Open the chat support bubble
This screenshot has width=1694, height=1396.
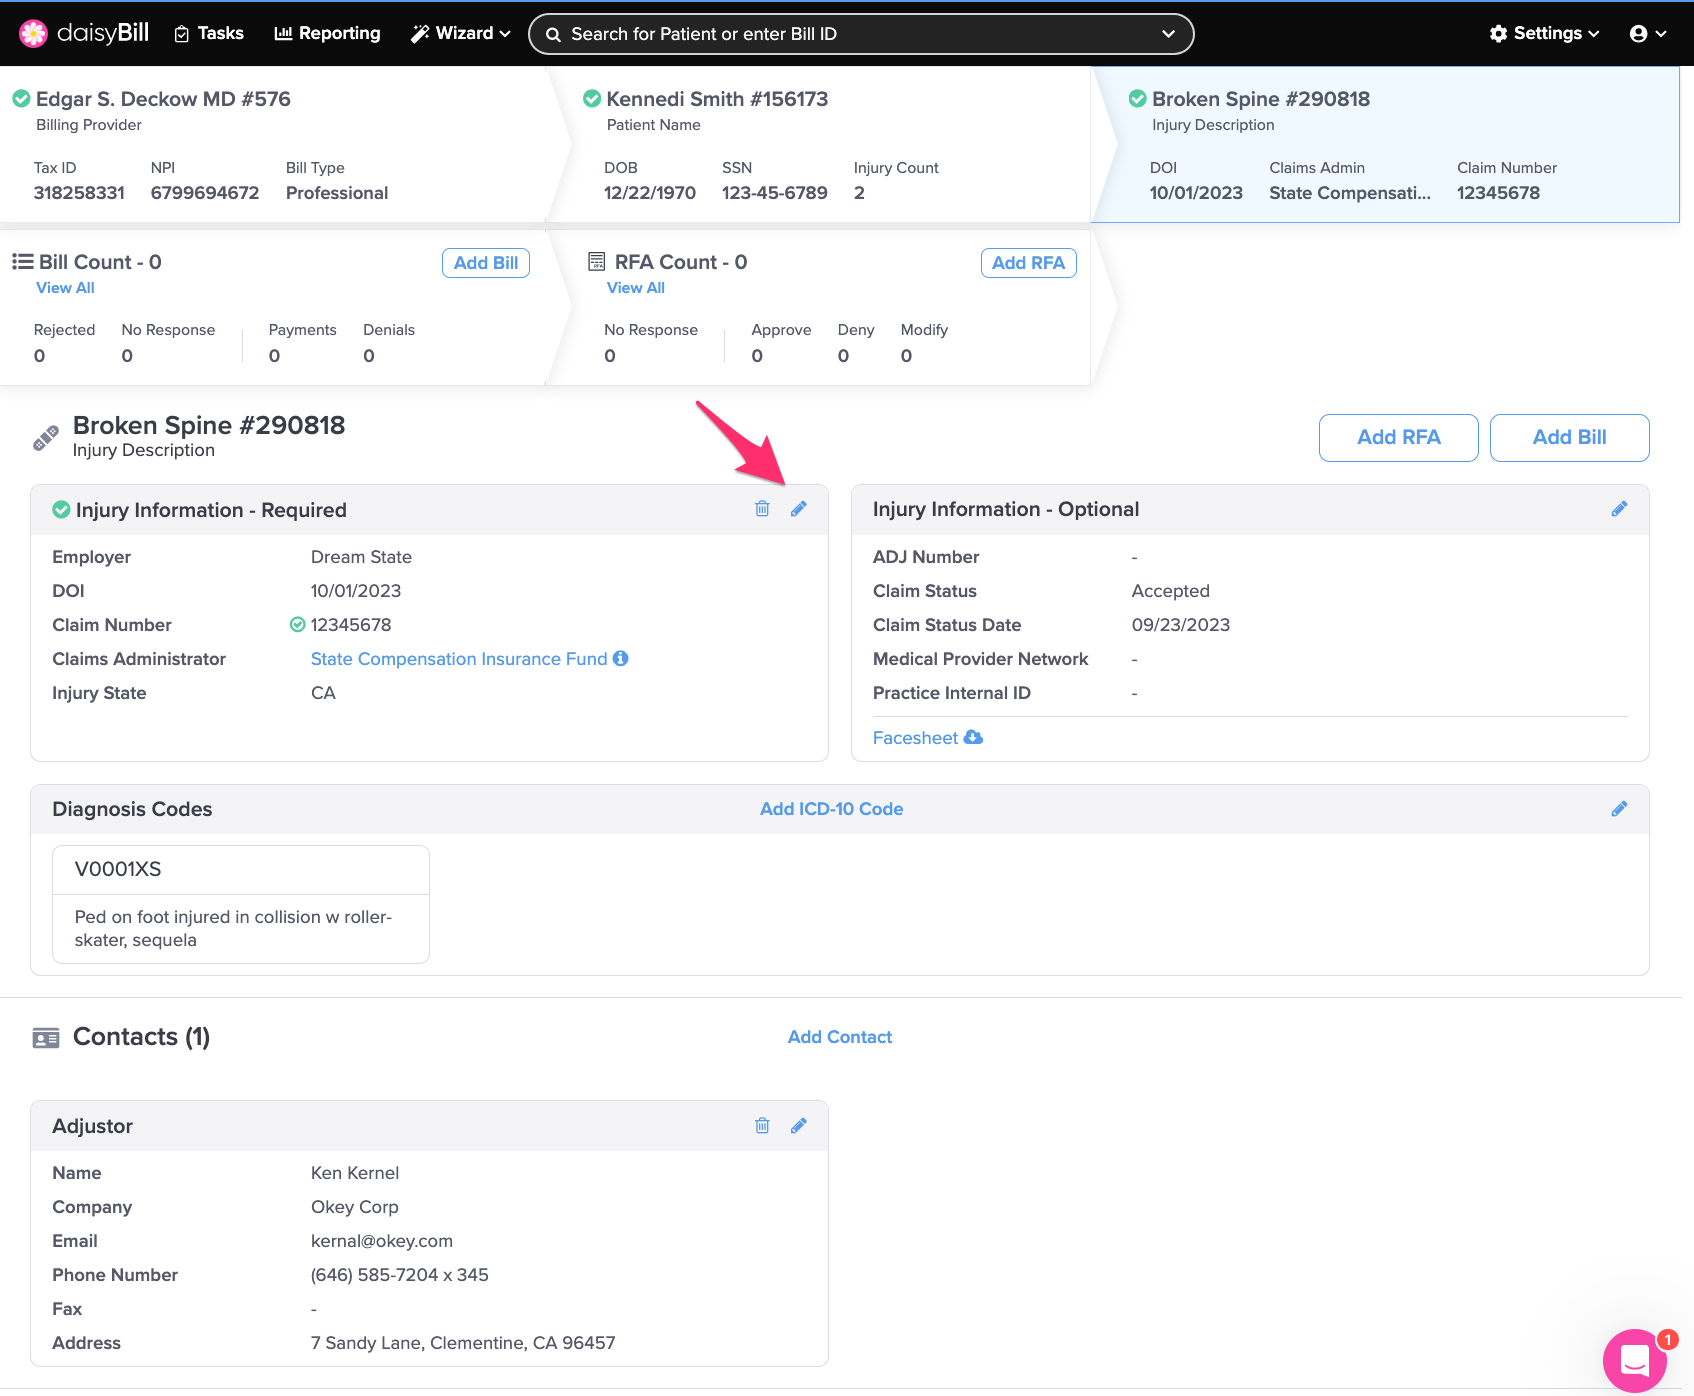[1635, 1360]
